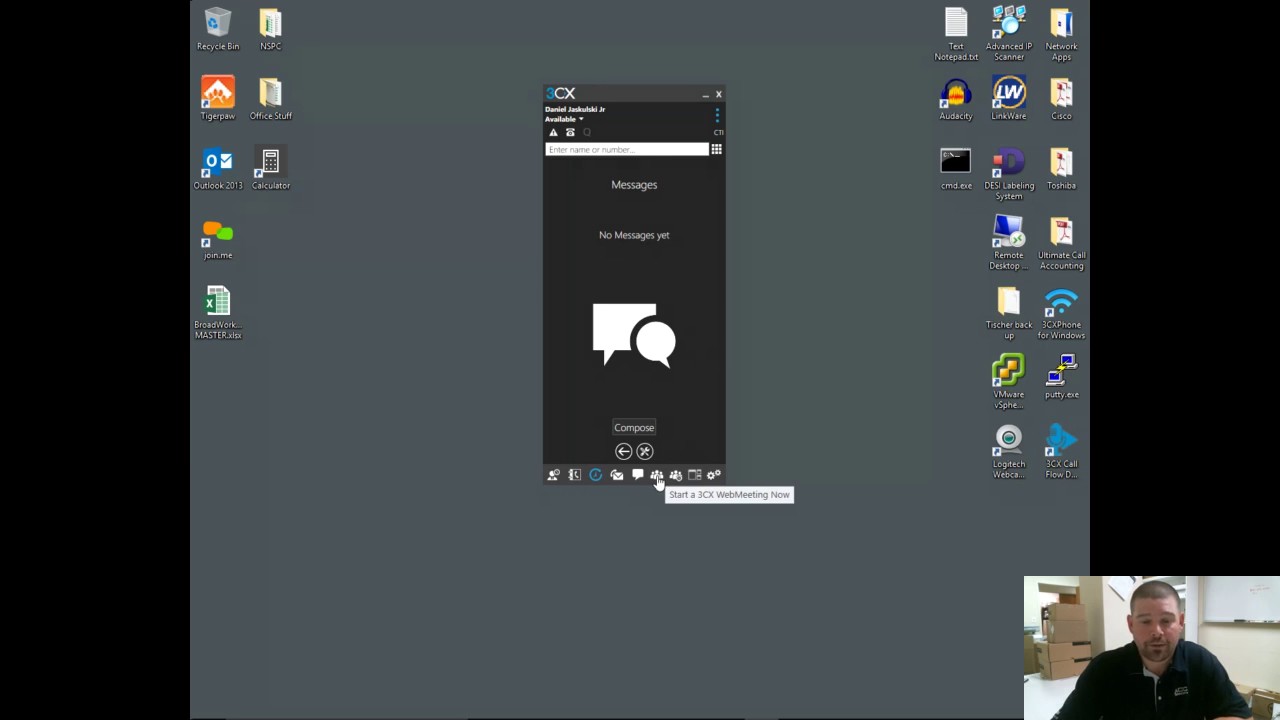Select the VMware vSphere shortcut
Screen dimensions: 1280x720
1009,382
